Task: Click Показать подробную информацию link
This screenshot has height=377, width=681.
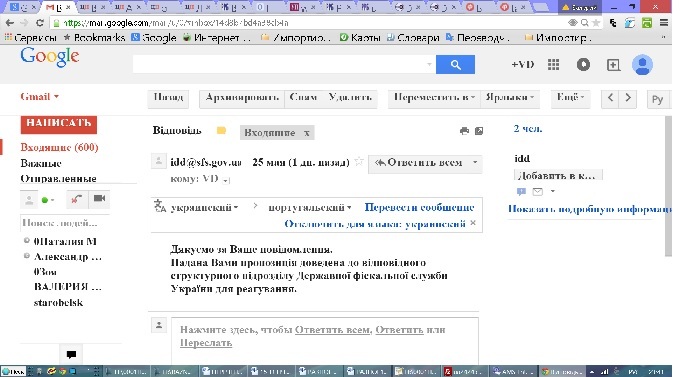Action: (x=589, y=209)
